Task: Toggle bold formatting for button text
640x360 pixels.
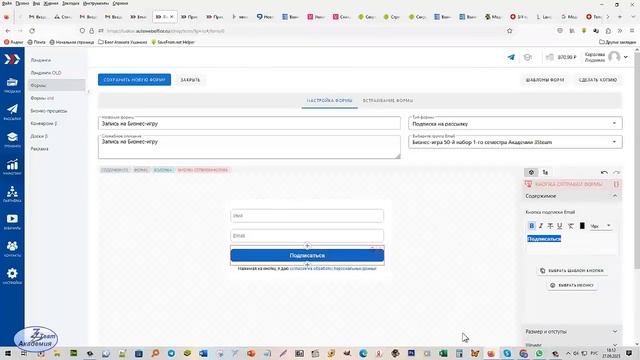Action: pos(531,226)
